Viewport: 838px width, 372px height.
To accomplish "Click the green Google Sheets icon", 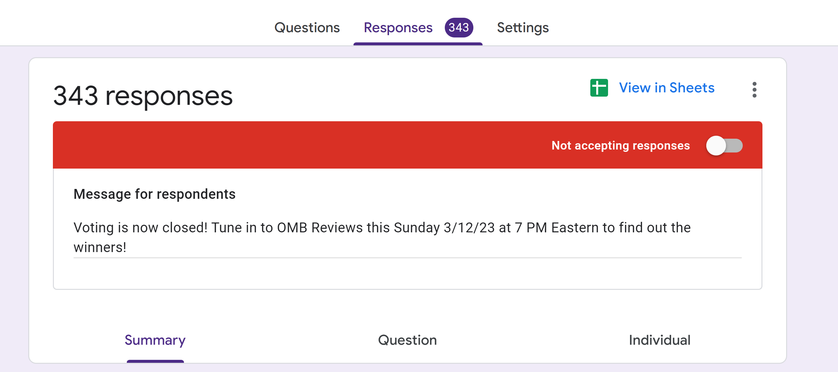I will click(x=599, y=88).
